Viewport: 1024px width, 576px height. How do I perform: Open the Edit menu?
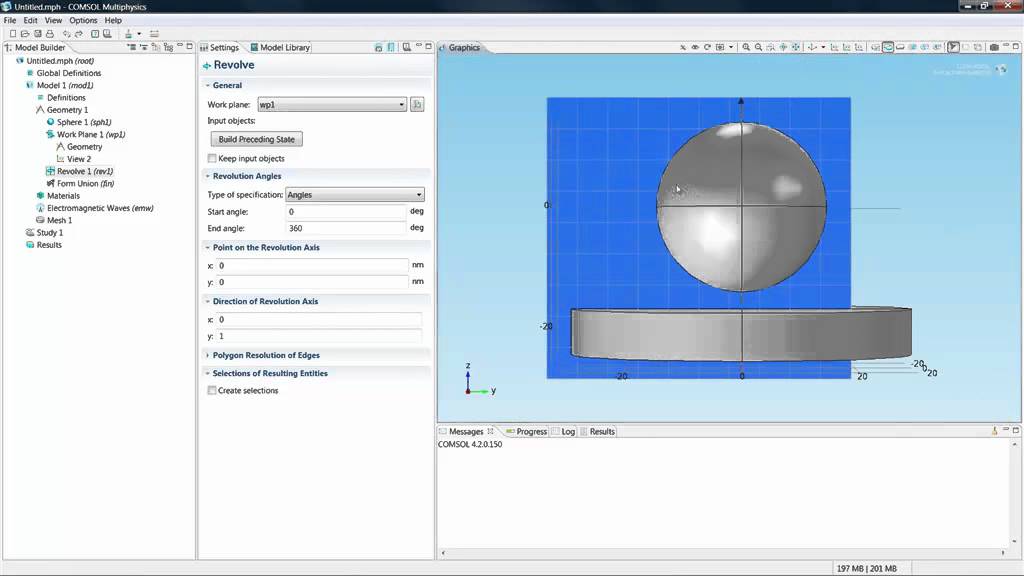tap(30, 20)
